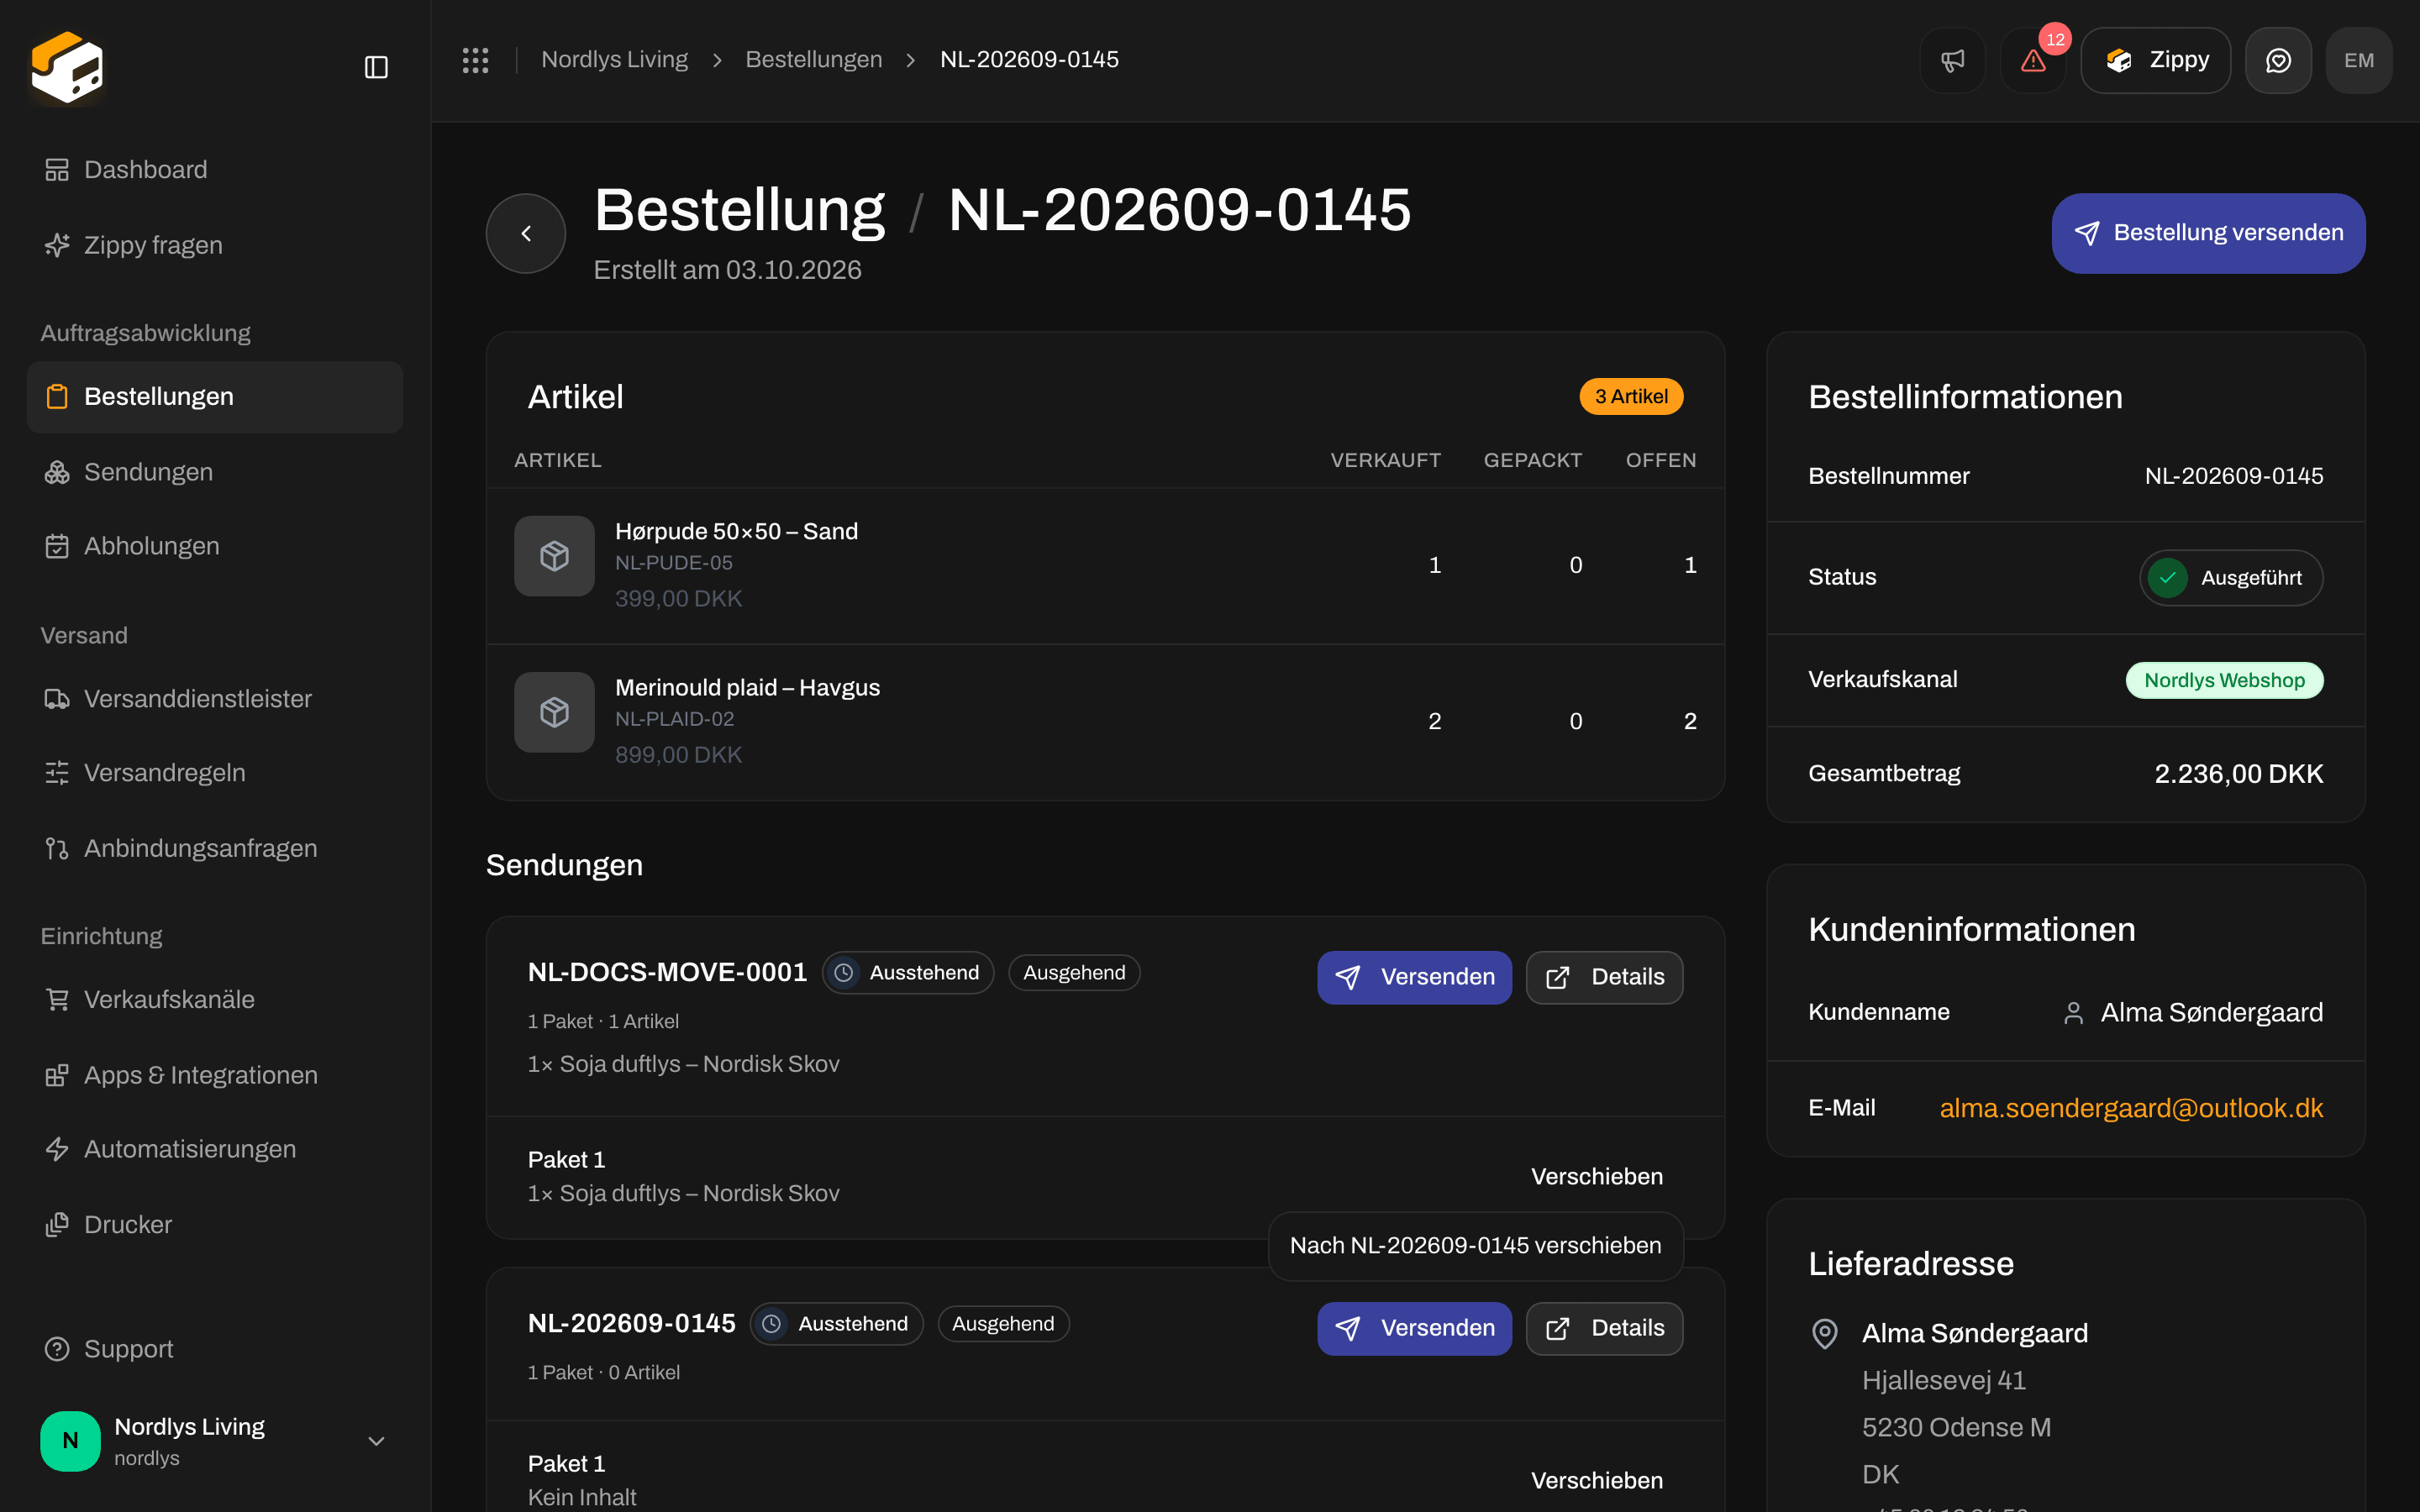Screen dimensions: 2420x1512
Task: Click the Kundenname value Alma Søndergaard
Action: coord(2211,1013)
